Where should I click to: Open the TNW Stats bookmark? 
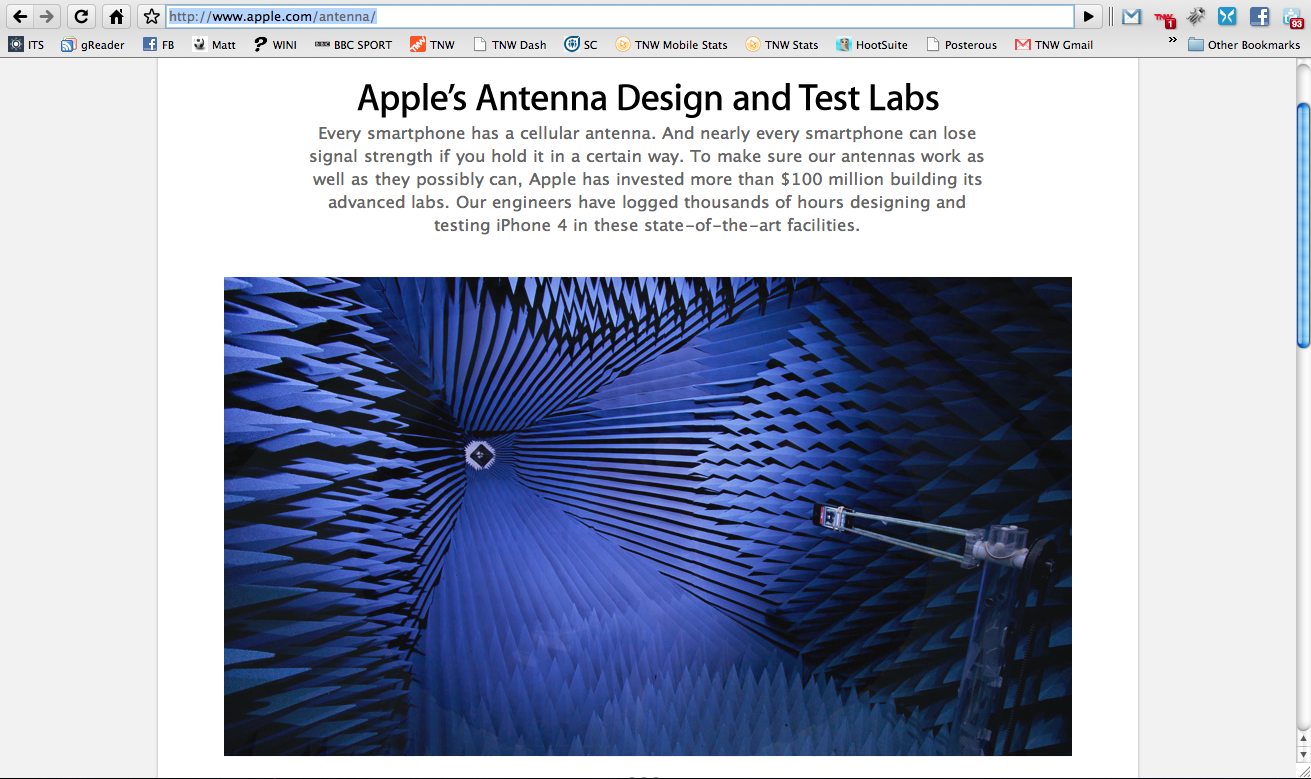click(x=781, y=45)
